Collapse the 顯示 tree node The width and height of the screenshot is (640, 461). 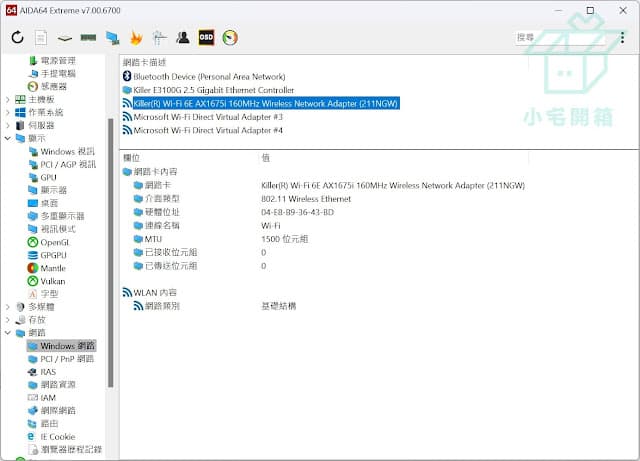click(x=8, y=138)
